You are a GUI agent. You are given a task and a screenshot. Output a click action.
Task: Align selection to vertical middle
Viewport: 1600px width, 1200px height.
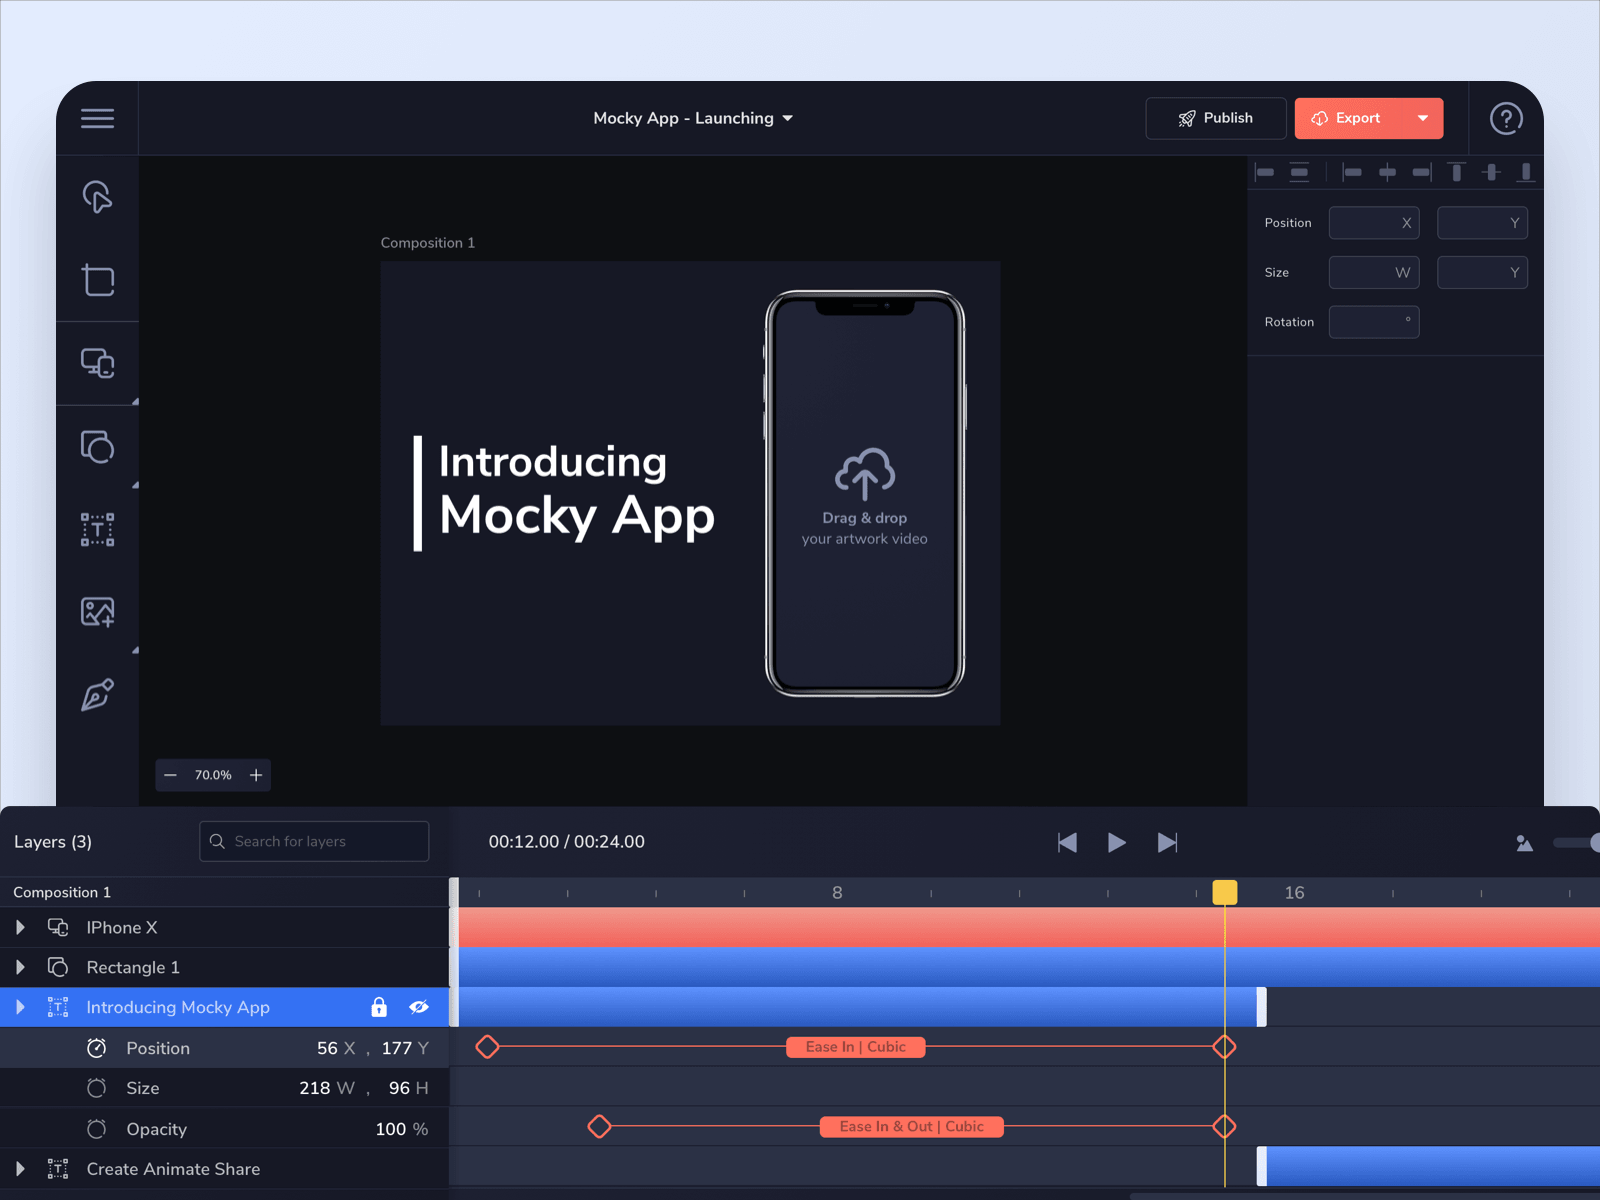tap(1491, 172)
